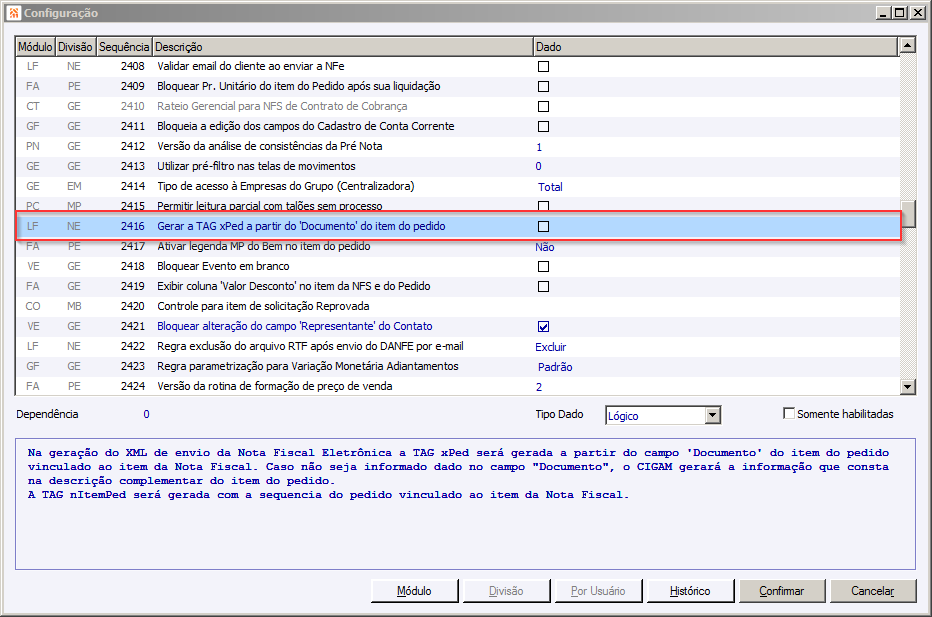
Task: Select row 'Versão da rotina de formação de preço'
Action: click(456, 386)
